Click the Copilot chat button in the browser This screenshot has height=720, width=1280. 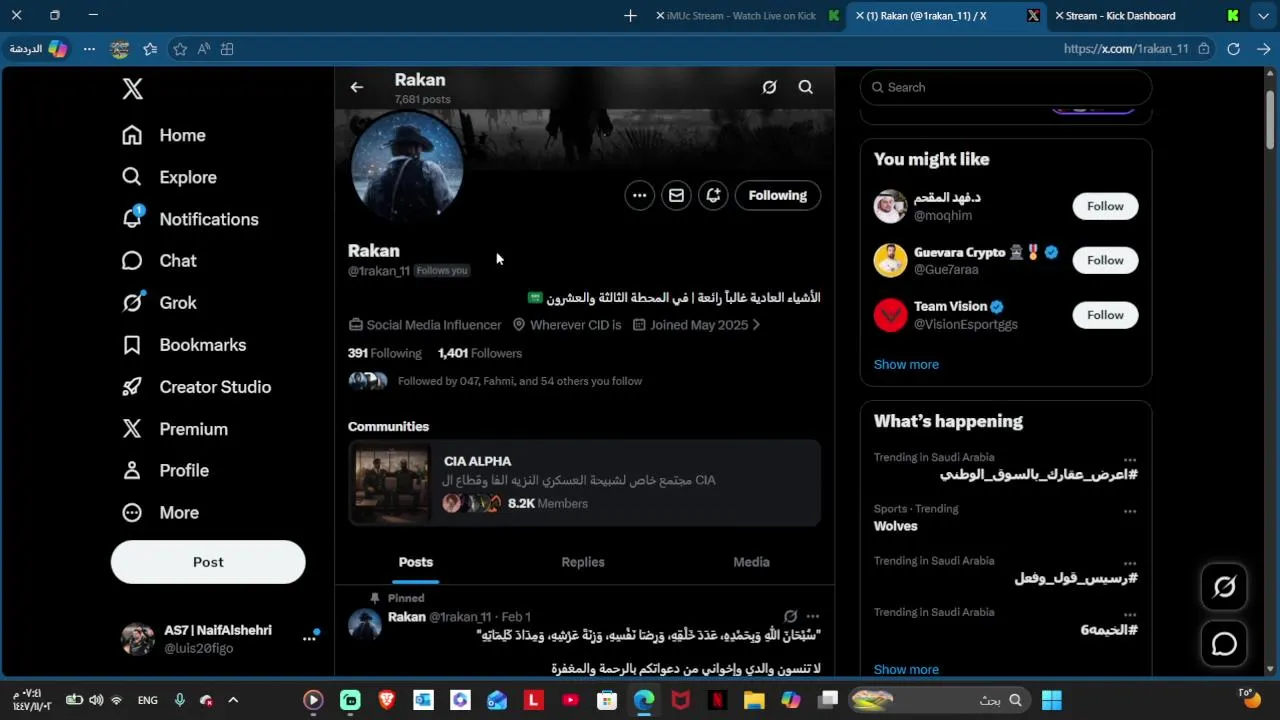[x=39, y=49]
